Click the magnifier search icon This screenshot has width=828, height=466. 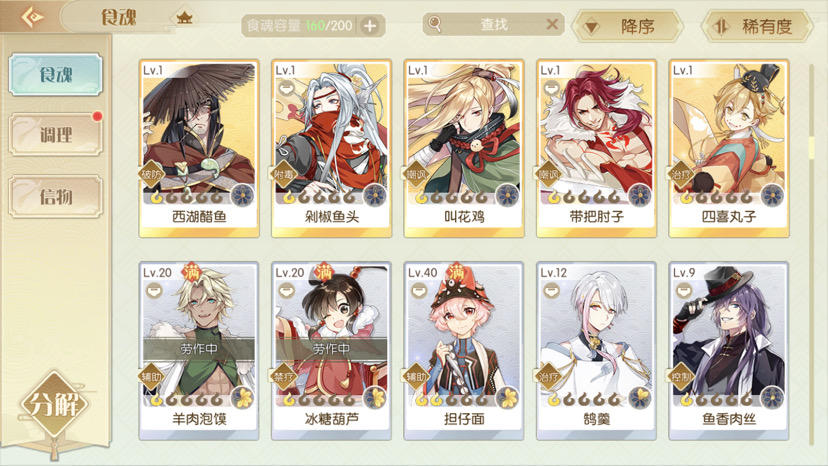[x=434, y=24]
